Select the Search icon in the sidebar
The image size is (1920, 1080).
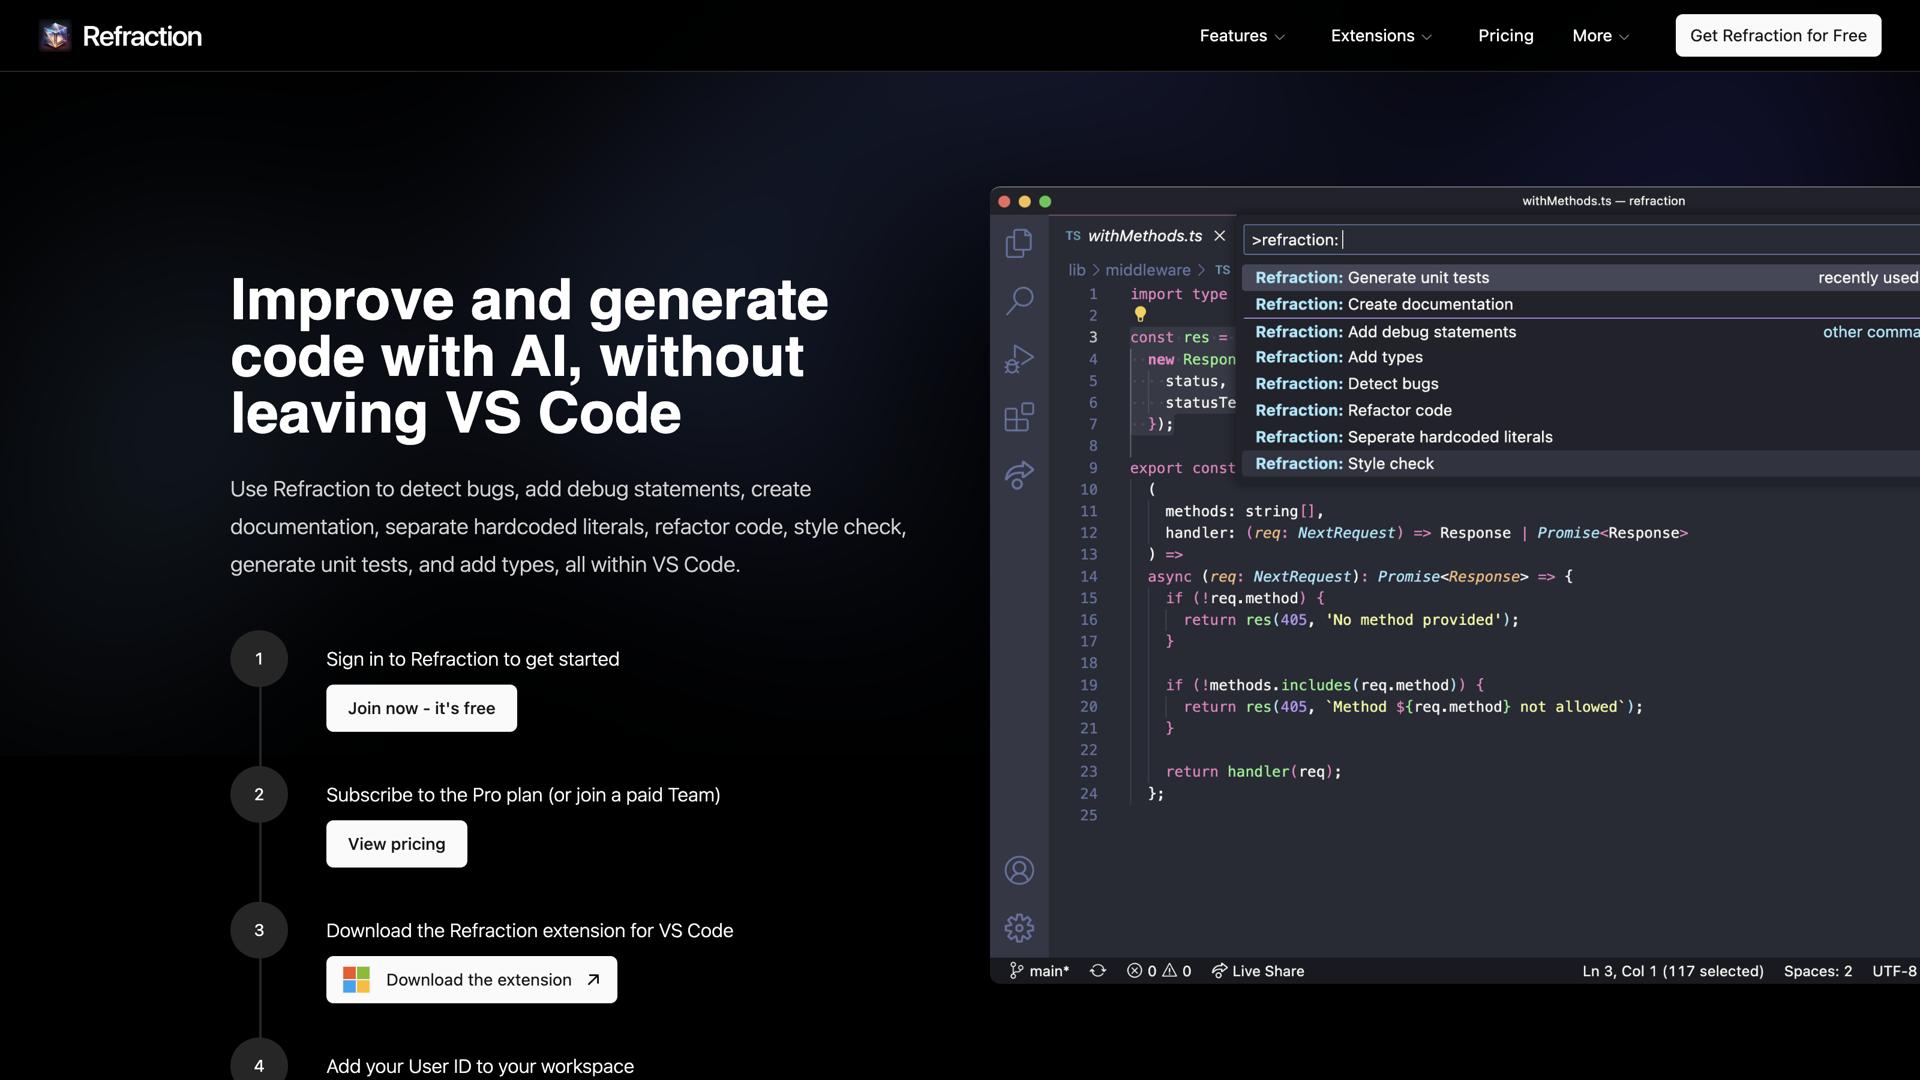tap(1019, 300)
